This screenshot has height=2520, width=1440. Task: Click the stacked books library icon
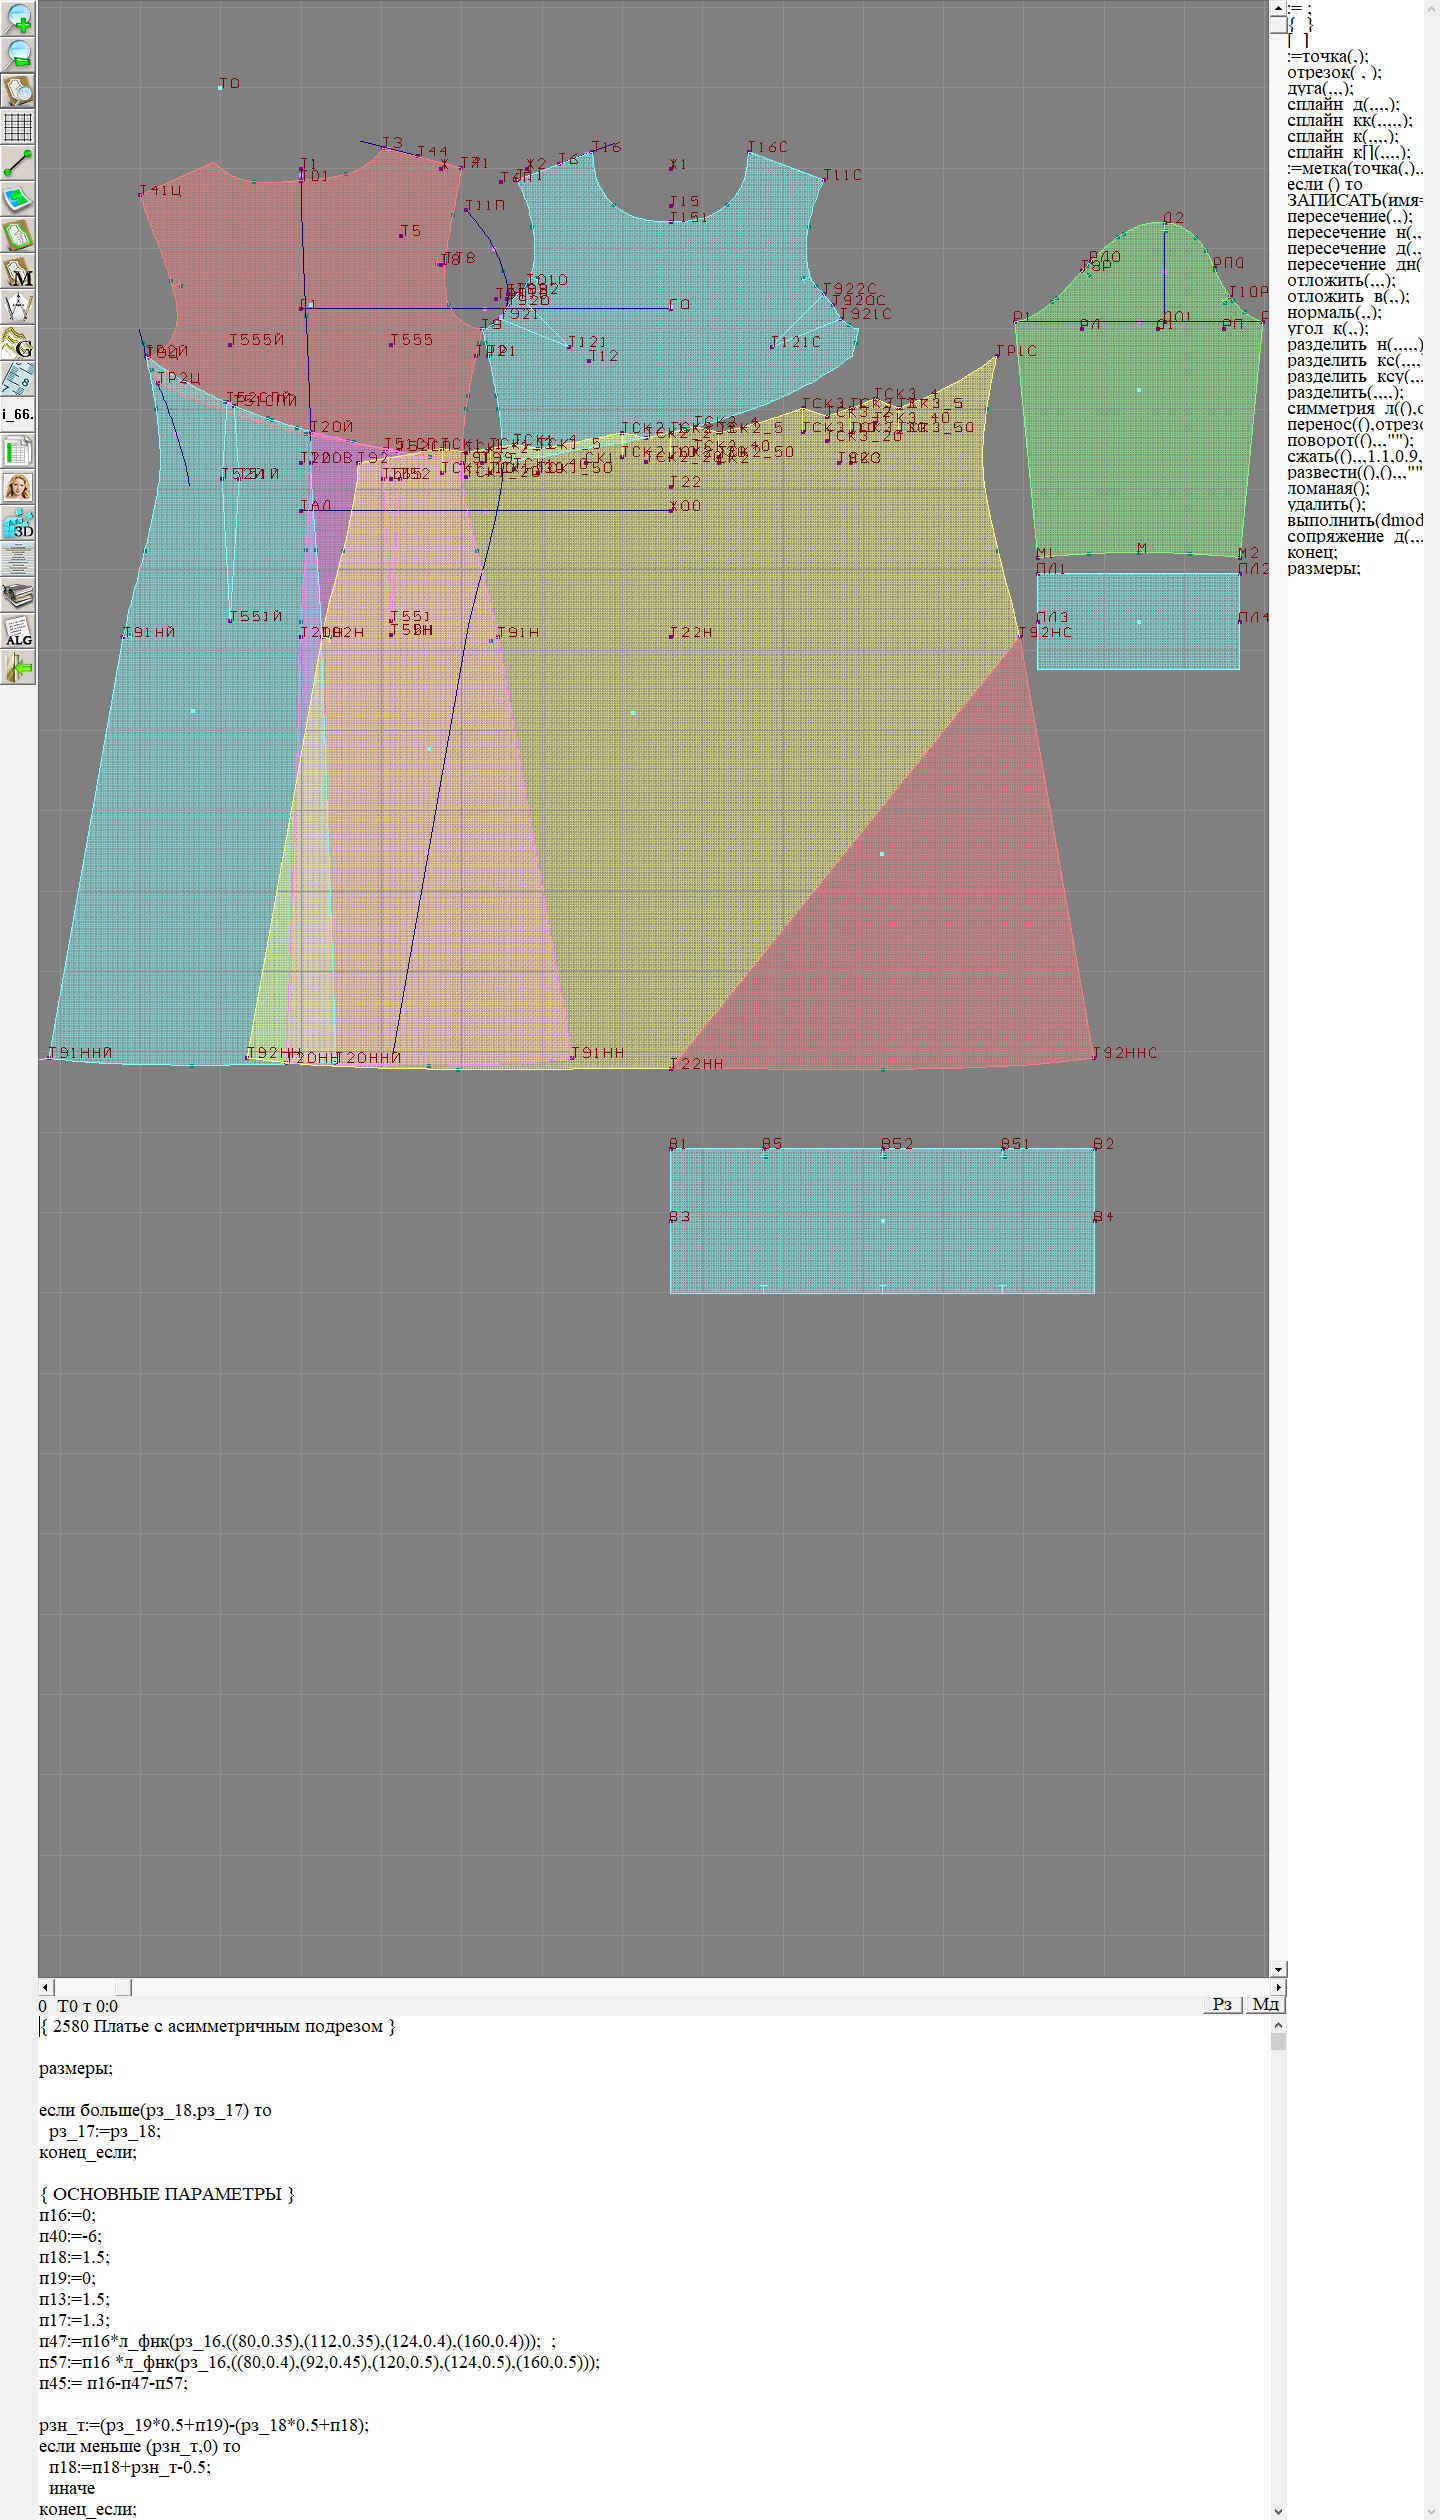18,596
